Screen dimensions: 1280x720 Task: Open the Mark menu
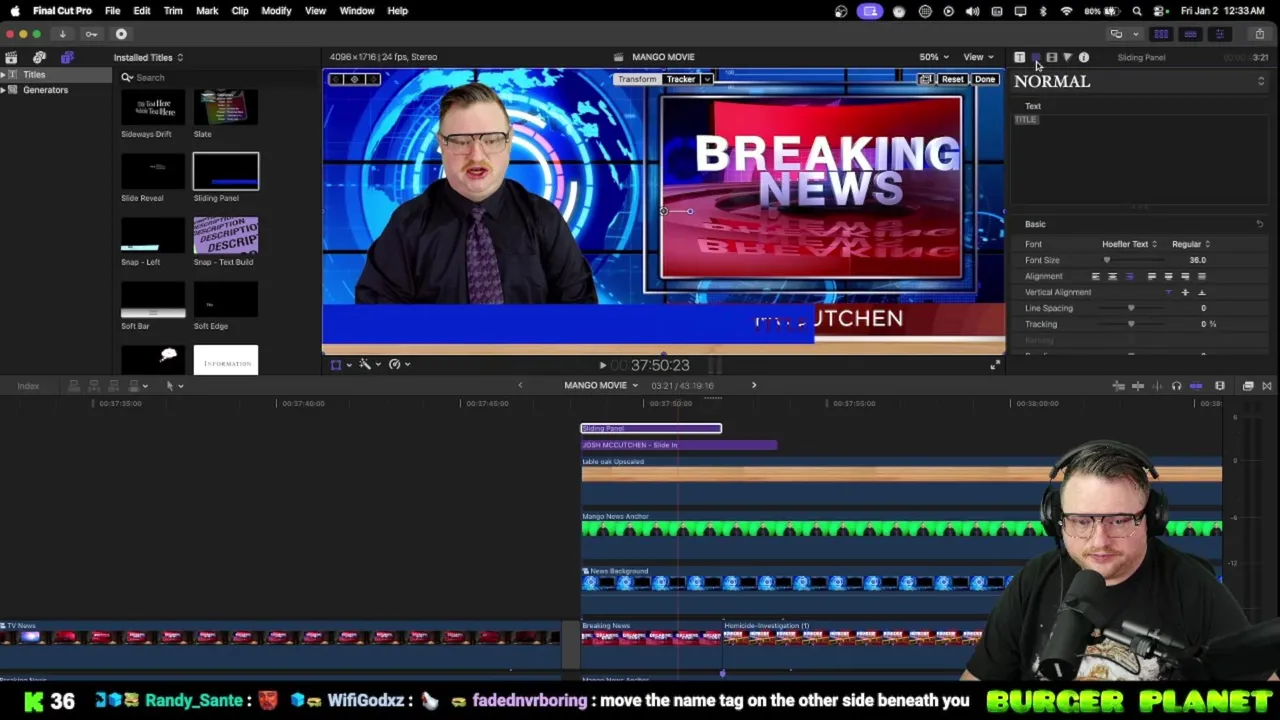207,11
